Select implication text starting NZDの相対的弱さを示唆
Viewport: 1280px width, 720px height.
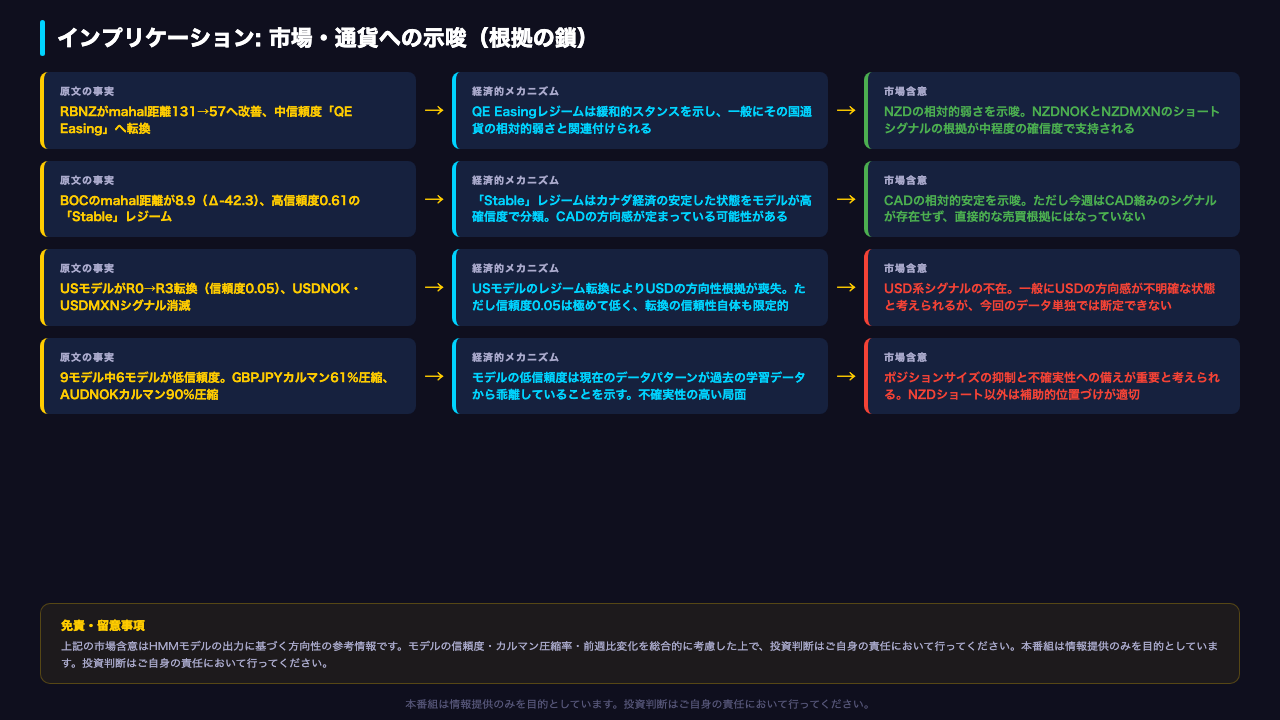point(1052,120)
